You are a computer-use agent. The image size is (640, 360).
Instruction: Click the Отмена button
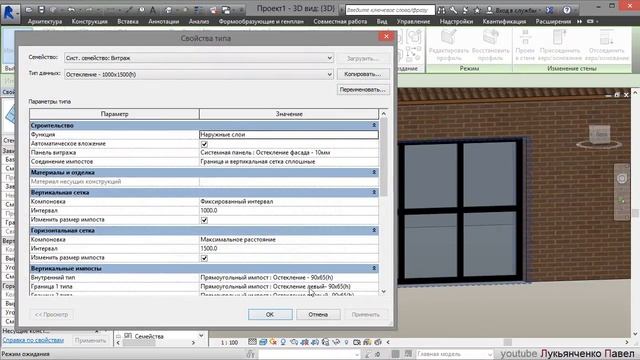tap(318, 314)
